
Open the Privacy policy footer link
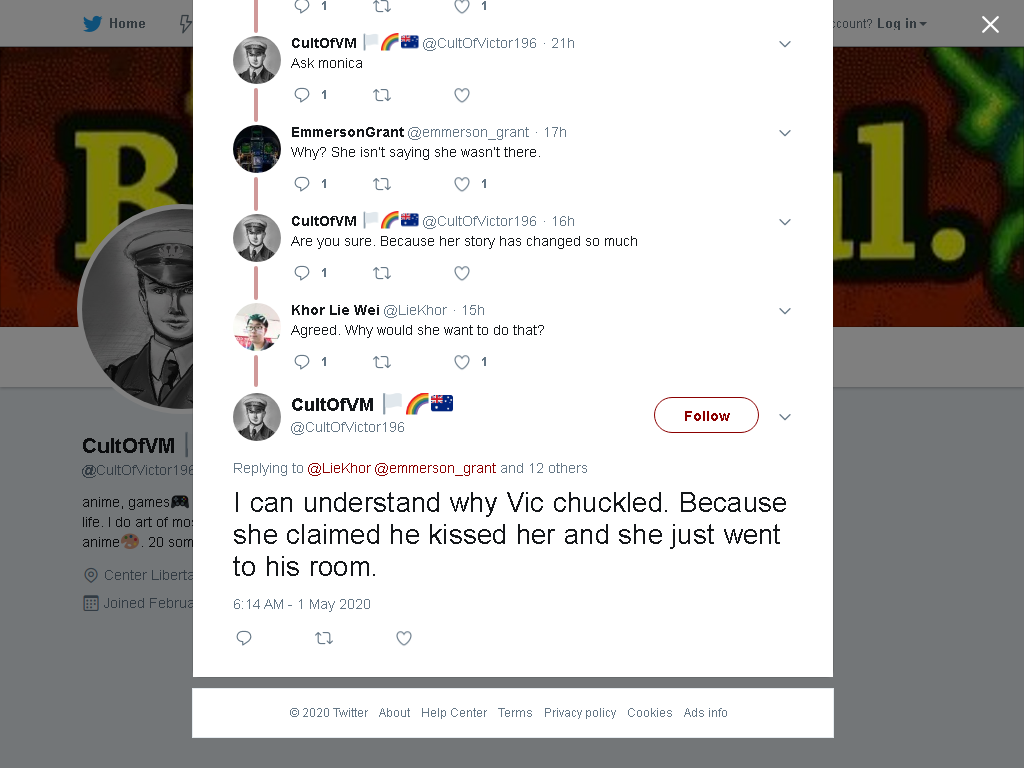(580, 712)
